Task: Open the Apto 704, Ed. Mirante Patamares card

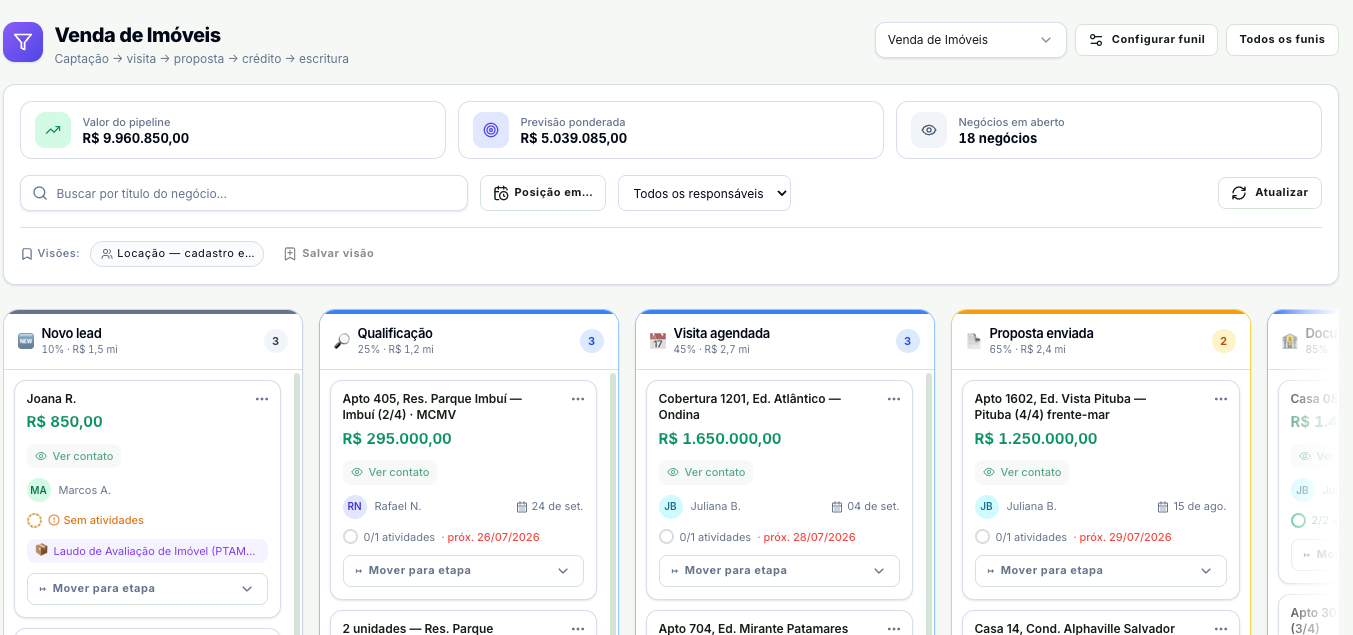Action: click(x=753, y=629)
